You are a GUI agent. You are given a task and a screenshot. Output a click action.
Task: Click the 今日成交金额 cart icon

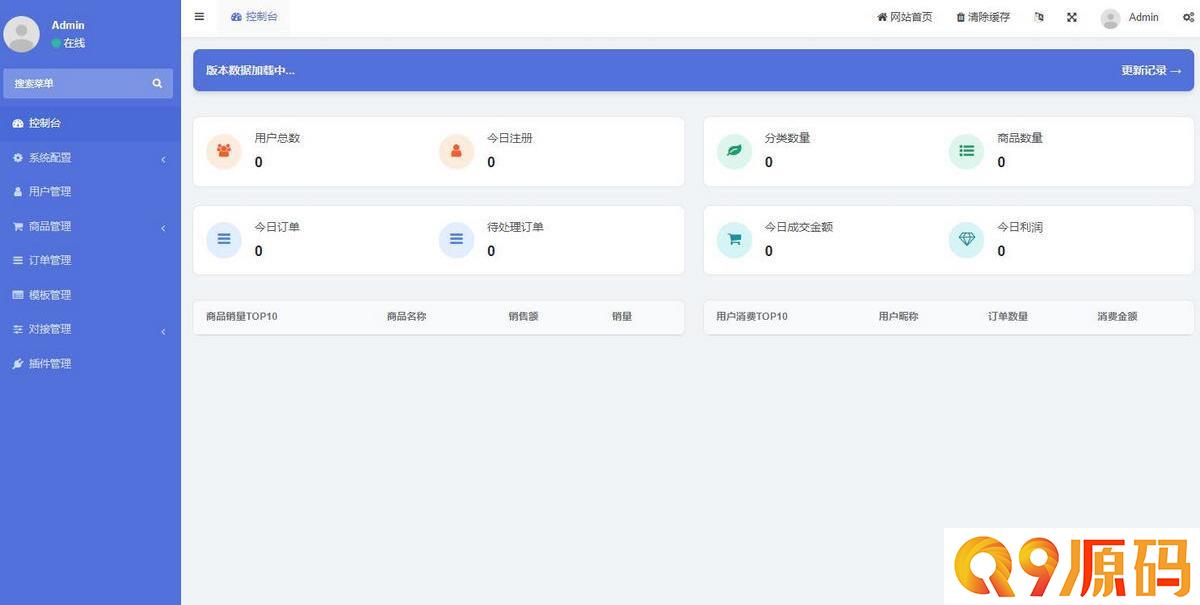tap(734, 240)
